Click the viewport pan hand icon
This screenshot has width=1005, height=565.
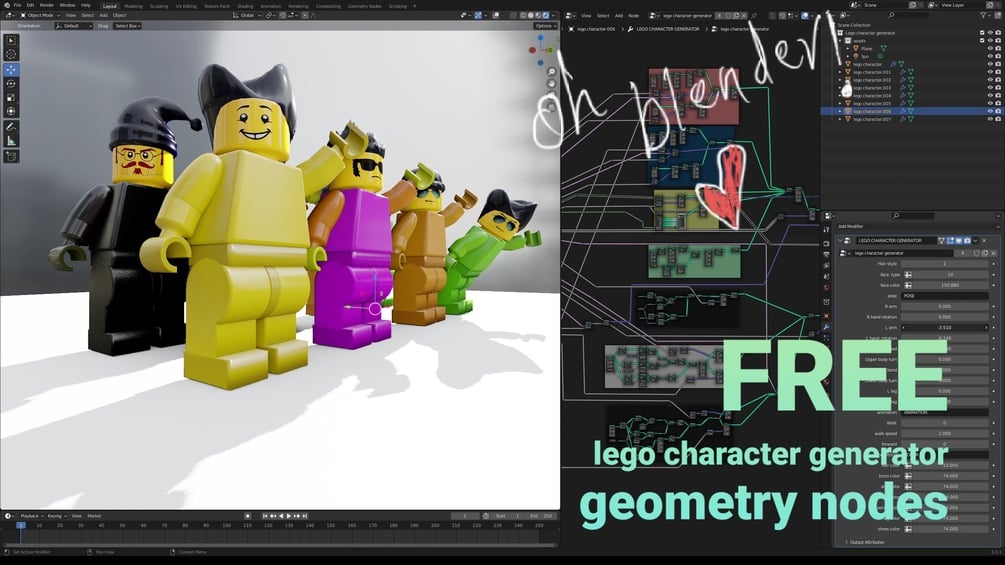pyautogui.click(x=551, y=84)
